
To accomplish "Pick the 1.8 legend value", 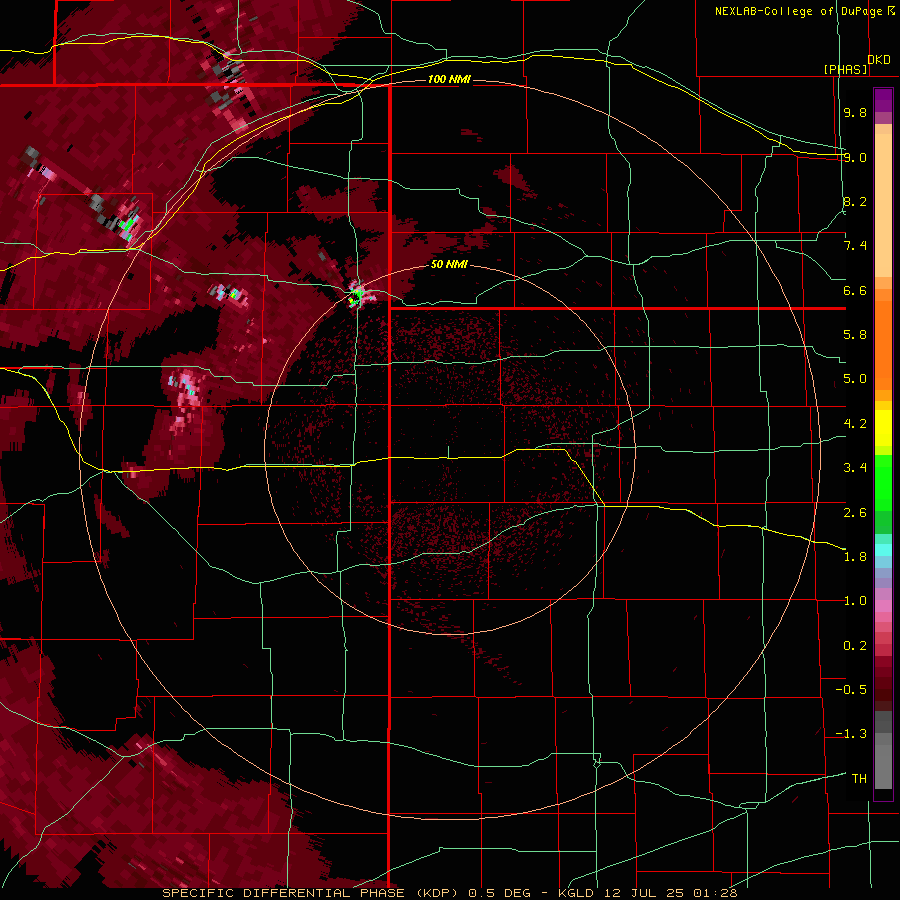I will pyautogui.click(x=855, y=557).
